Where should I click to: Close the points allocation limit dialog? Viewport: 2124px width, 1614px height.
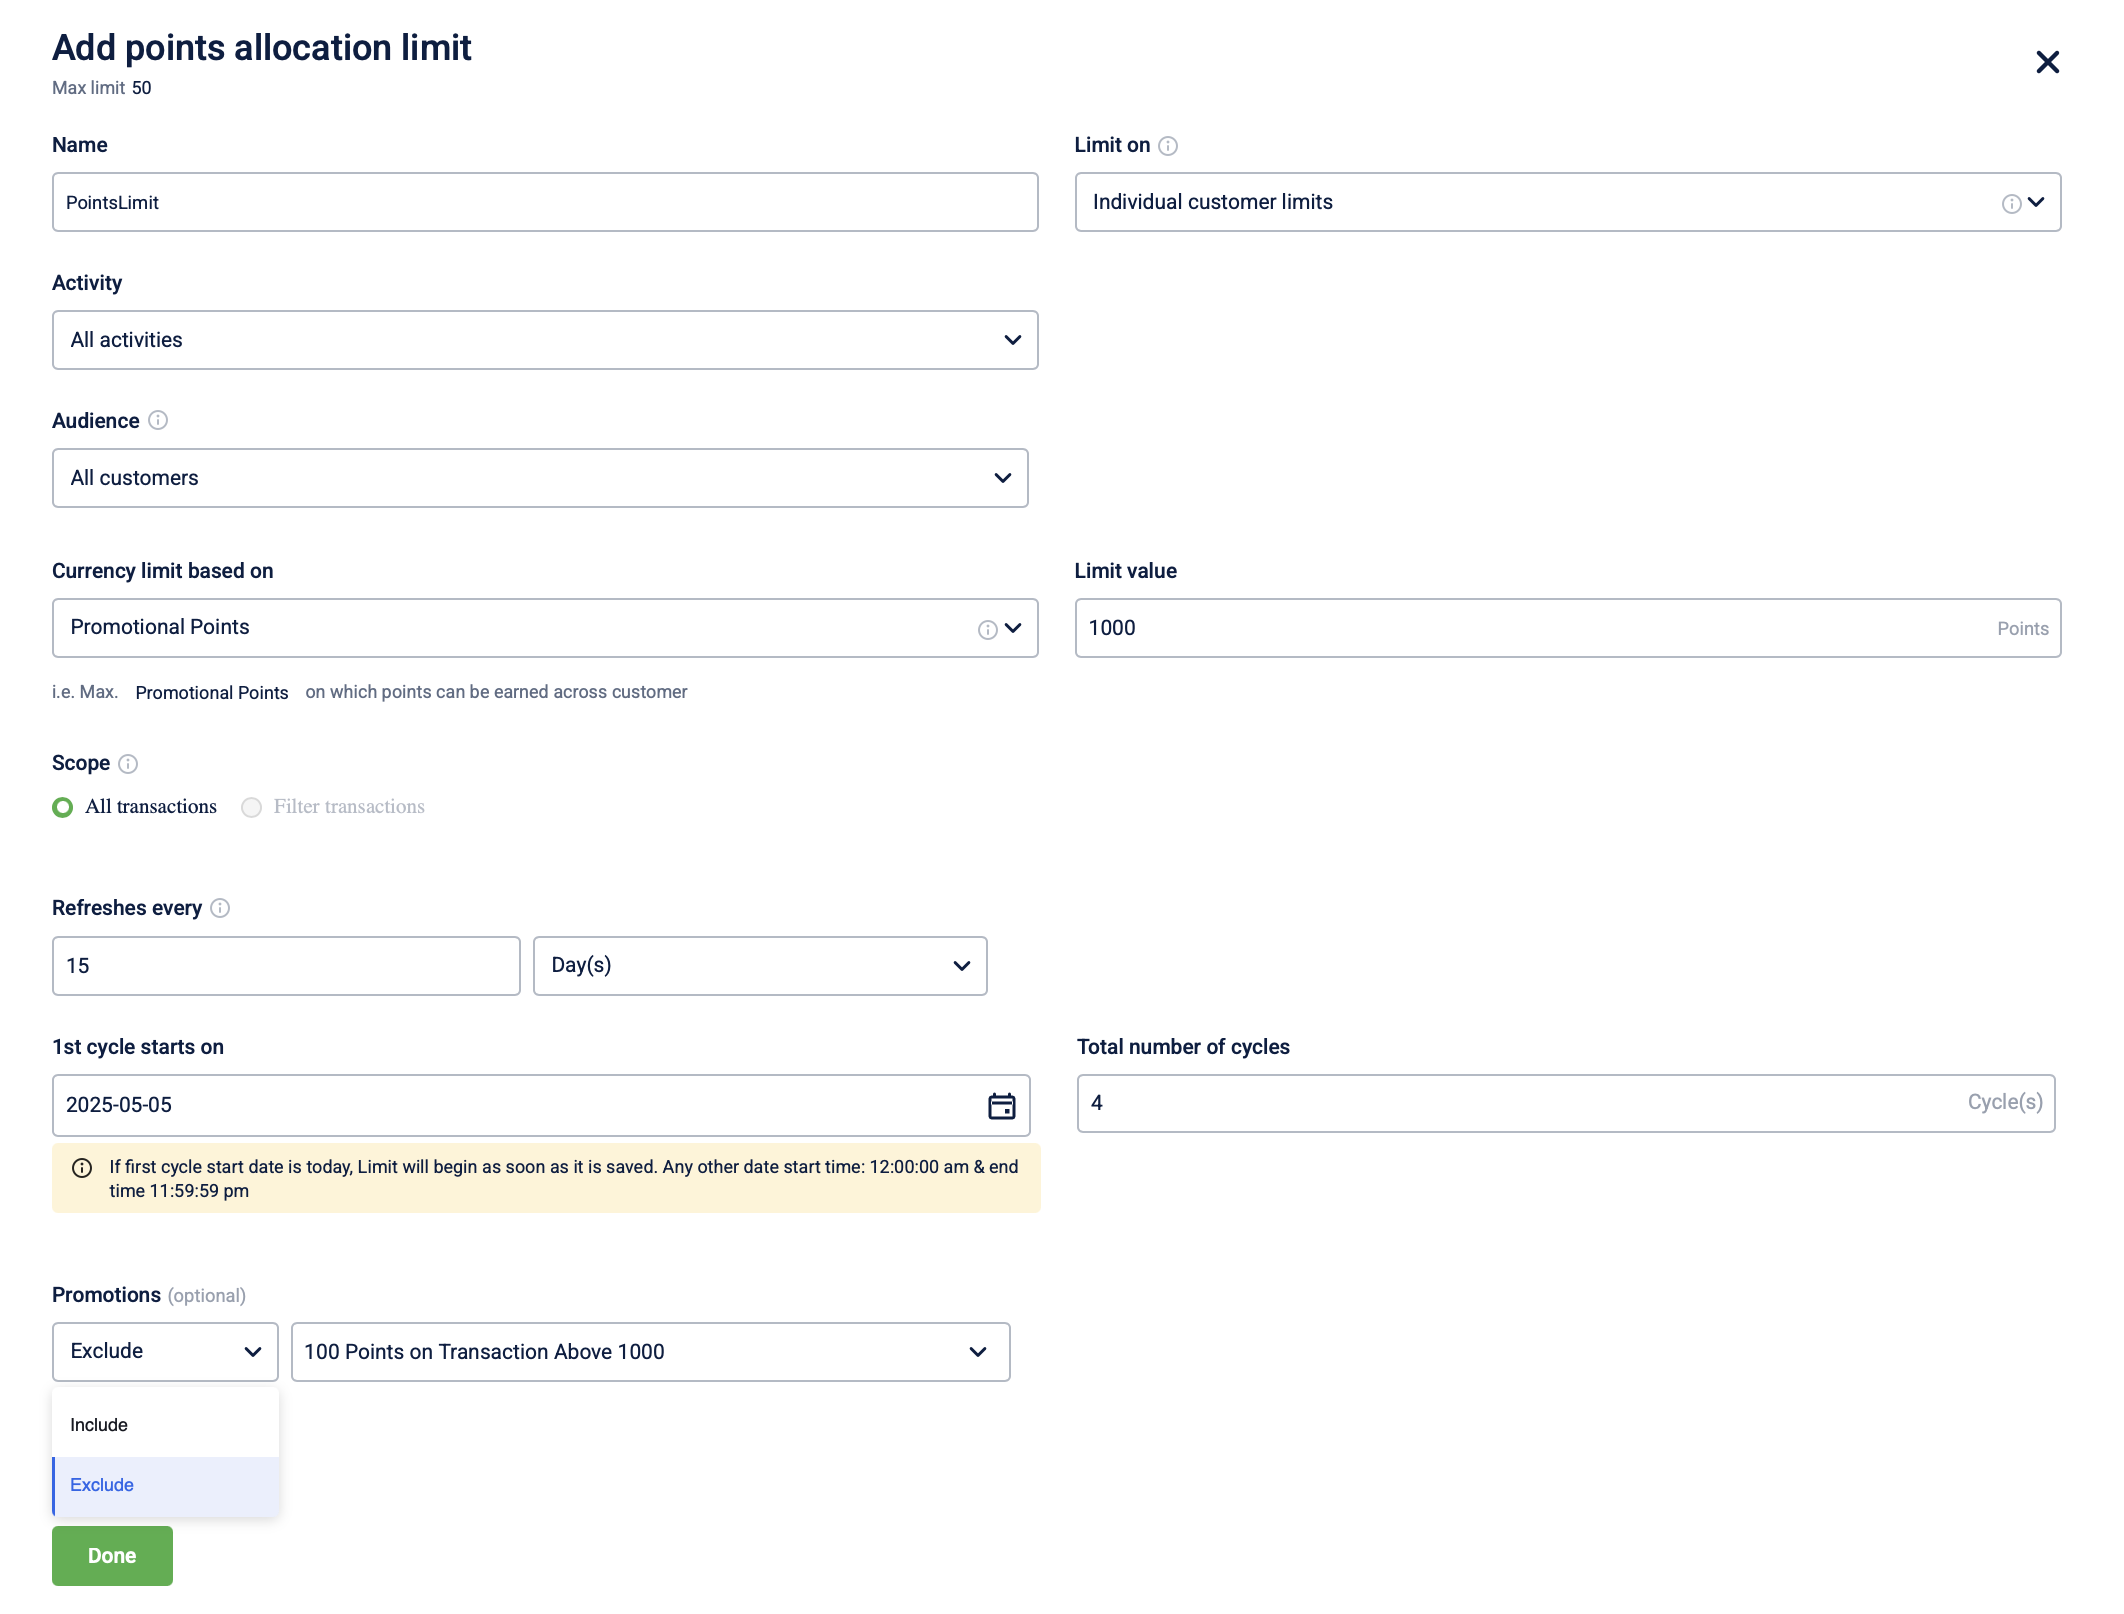2047,62
